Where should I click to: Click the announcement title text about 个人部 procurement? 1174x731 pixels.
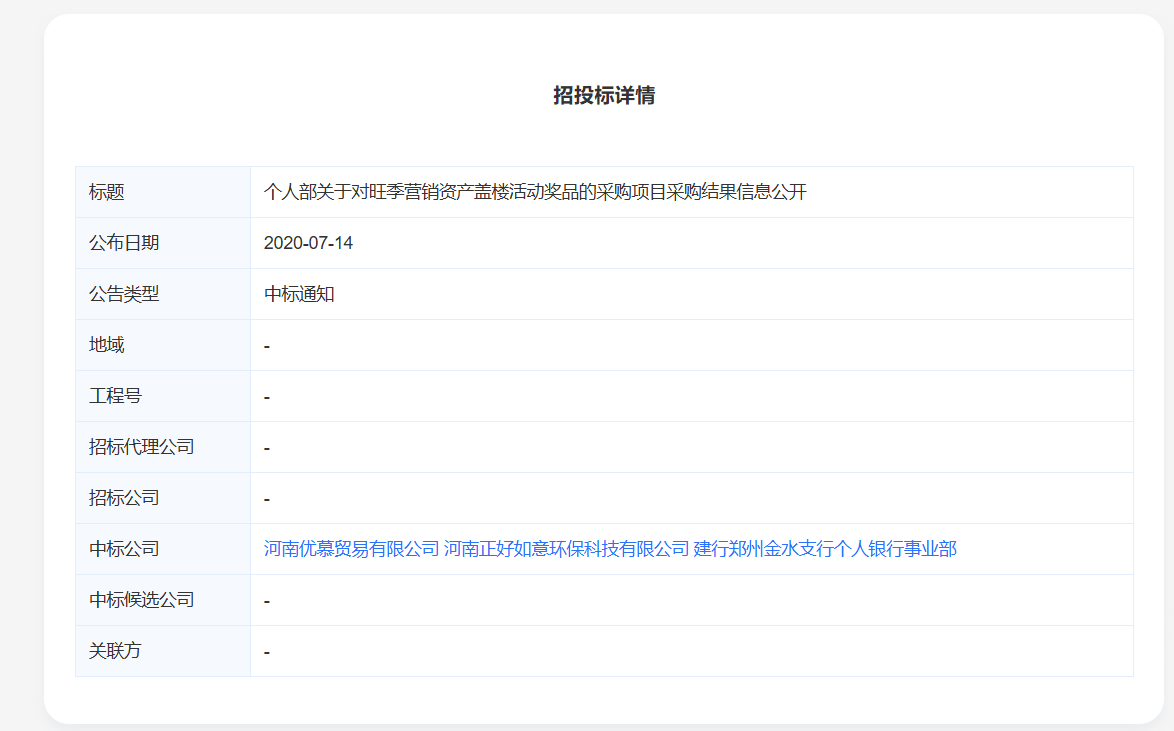[535, 192]
